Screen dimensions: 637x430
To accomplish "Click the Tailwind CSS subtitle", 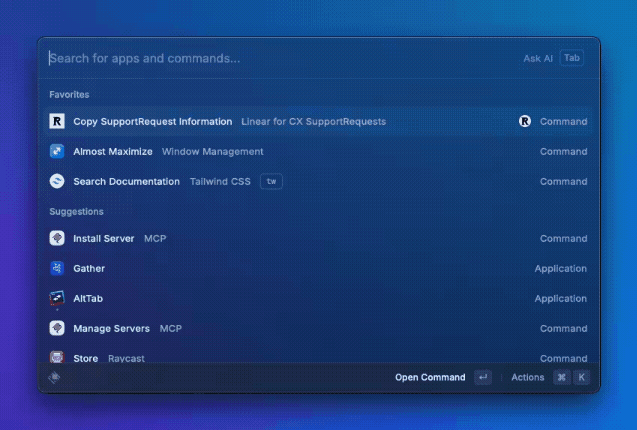I will [x=220, y=182].
